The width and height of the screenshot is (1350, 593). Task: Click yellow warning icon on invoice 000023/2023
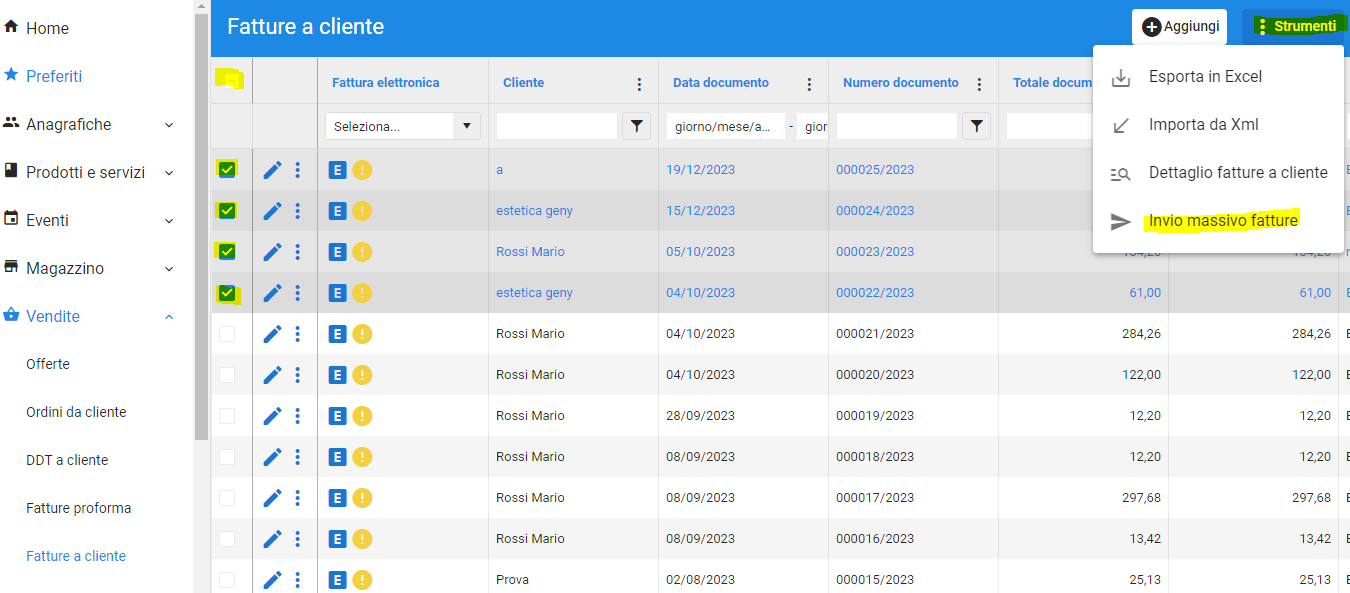362,252
